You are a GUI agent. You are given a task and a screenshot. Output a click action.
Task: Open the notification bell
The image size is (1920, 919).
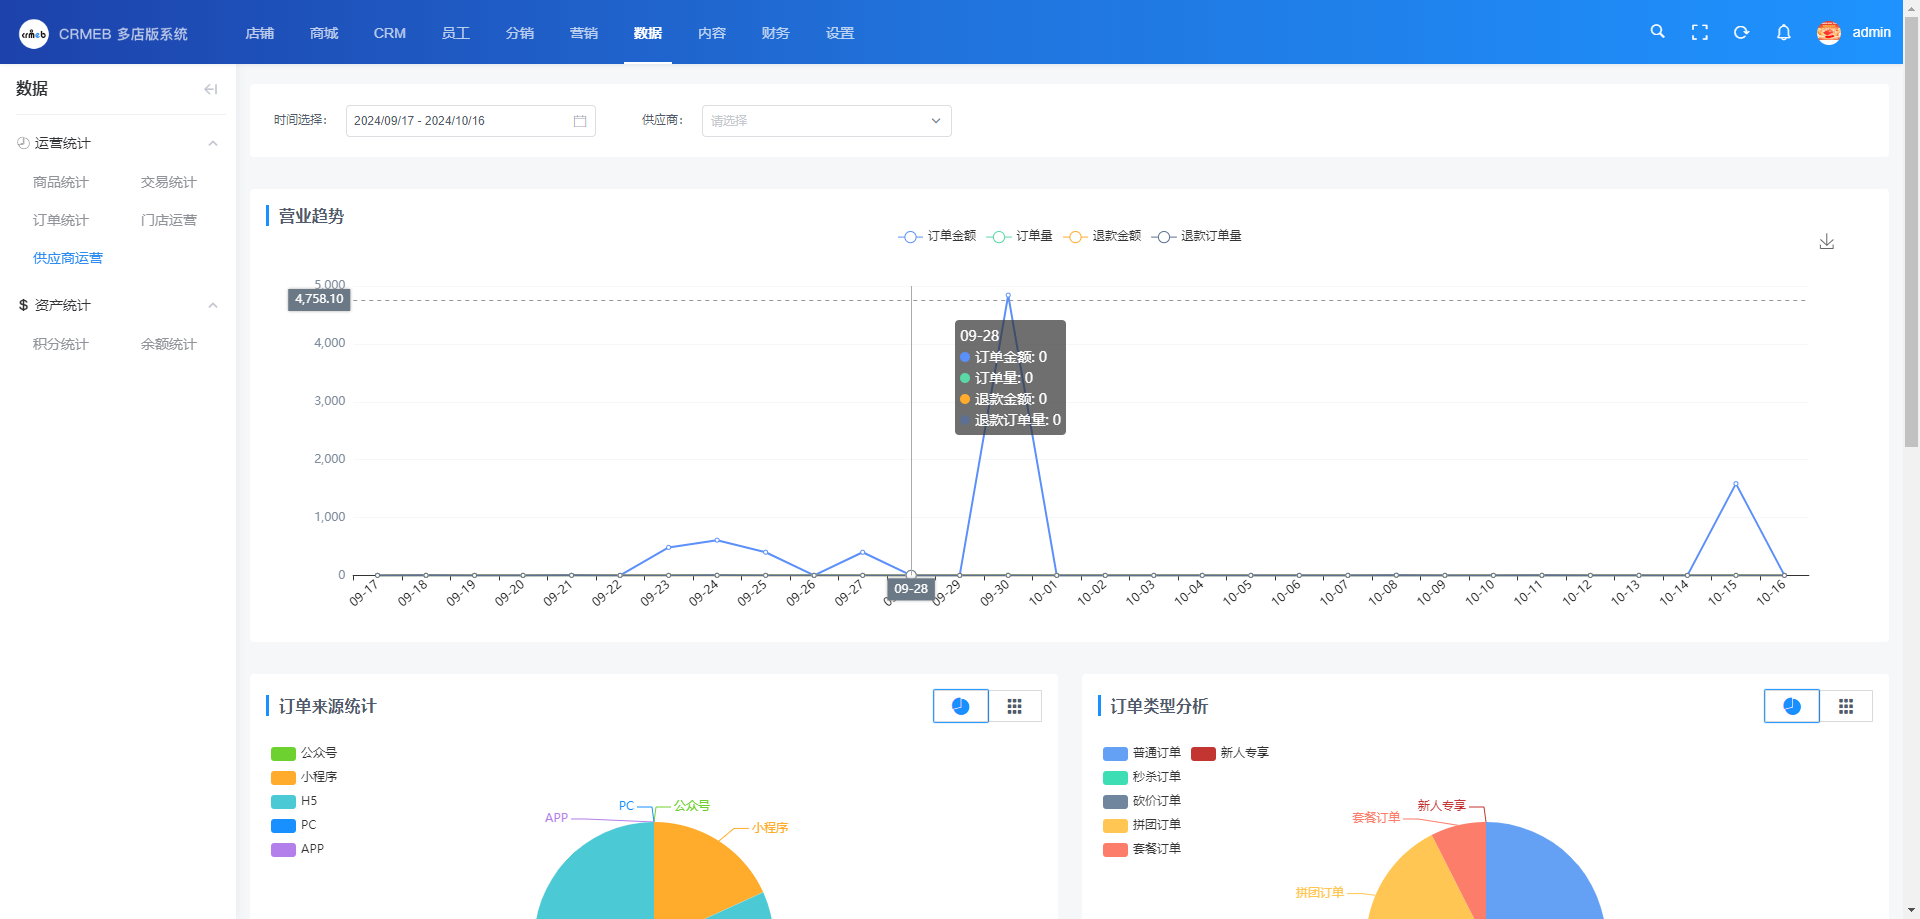(1783, 32)
